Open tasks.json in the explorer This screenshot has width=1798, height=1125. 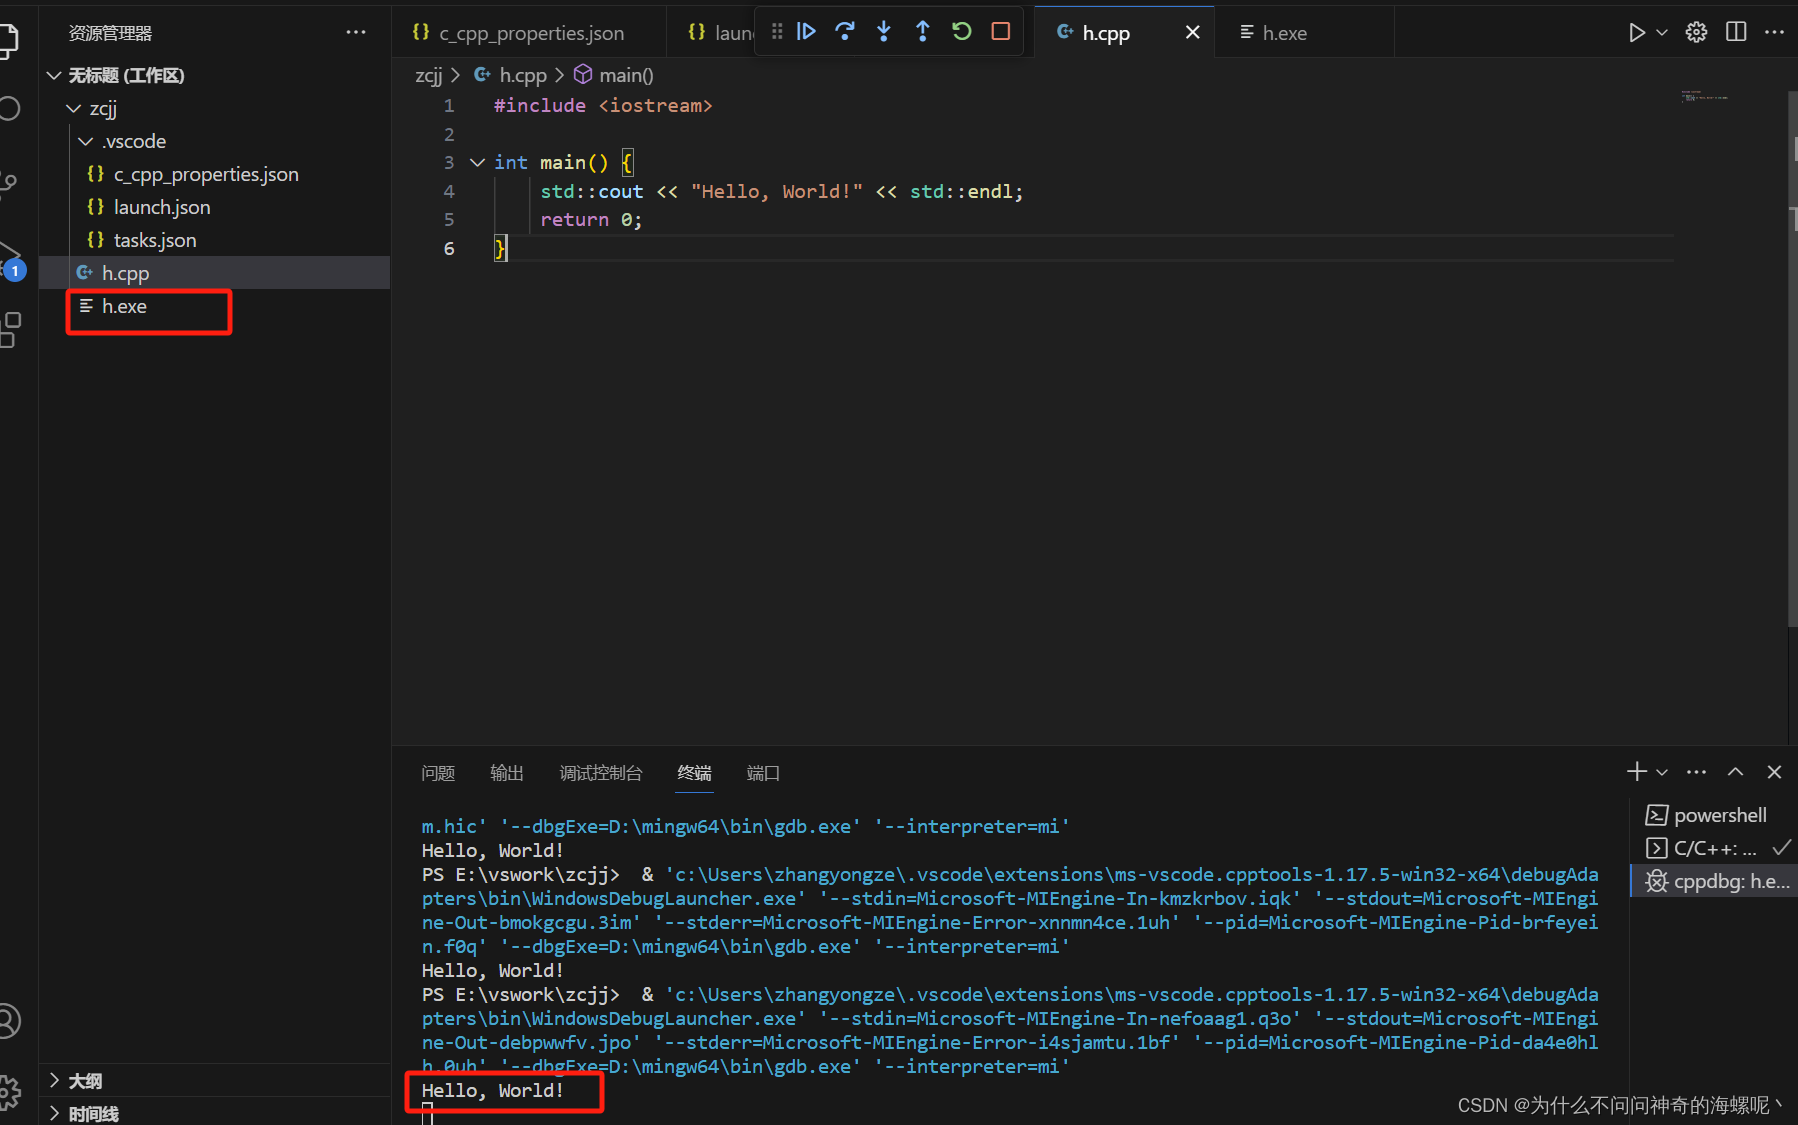click(x=214, y=240)
